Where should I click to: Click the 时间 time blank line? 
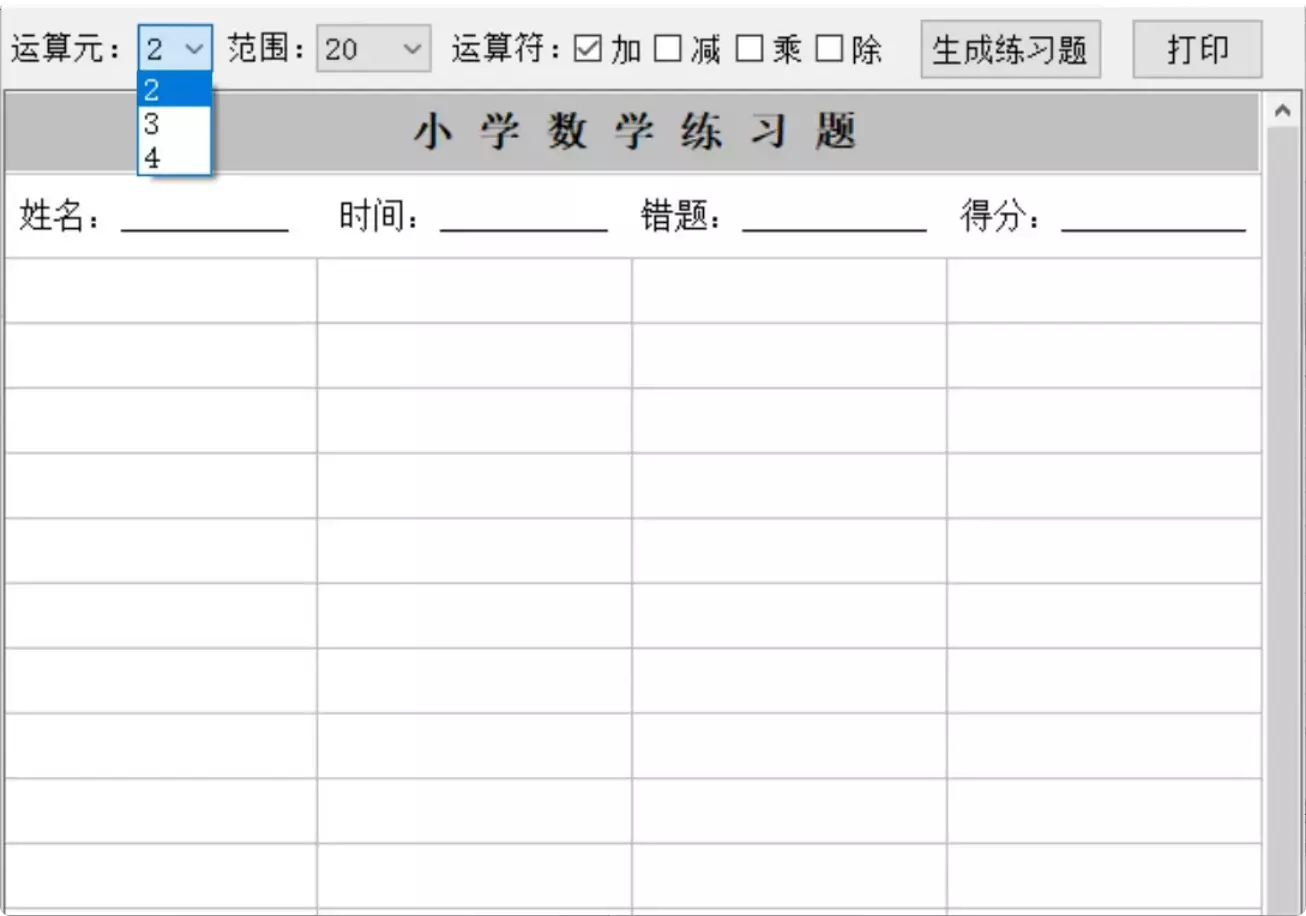[x=524, y=228]
